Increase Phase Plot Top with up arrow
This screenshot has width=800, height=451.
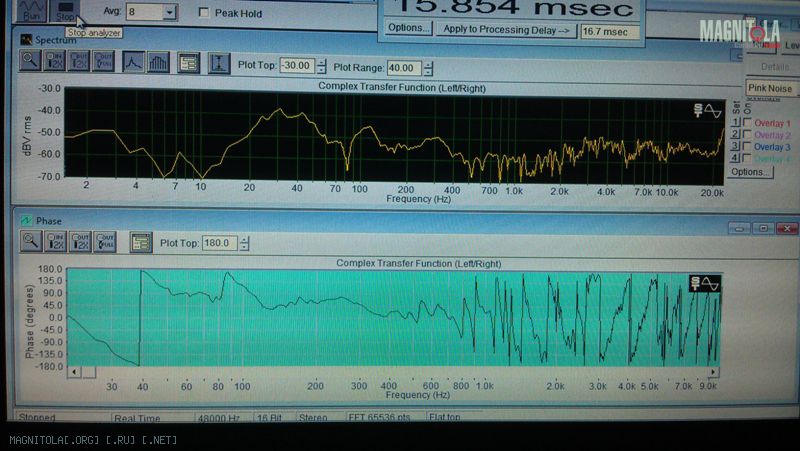click(244, 239)
